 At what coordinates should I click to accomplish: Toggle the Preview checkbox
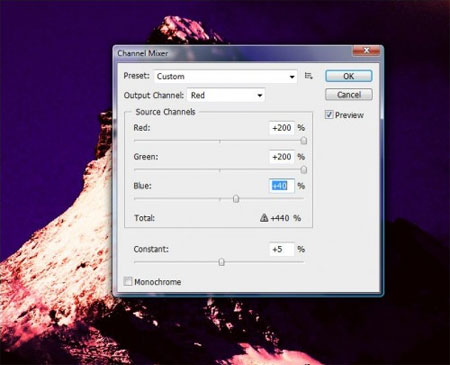329,115
